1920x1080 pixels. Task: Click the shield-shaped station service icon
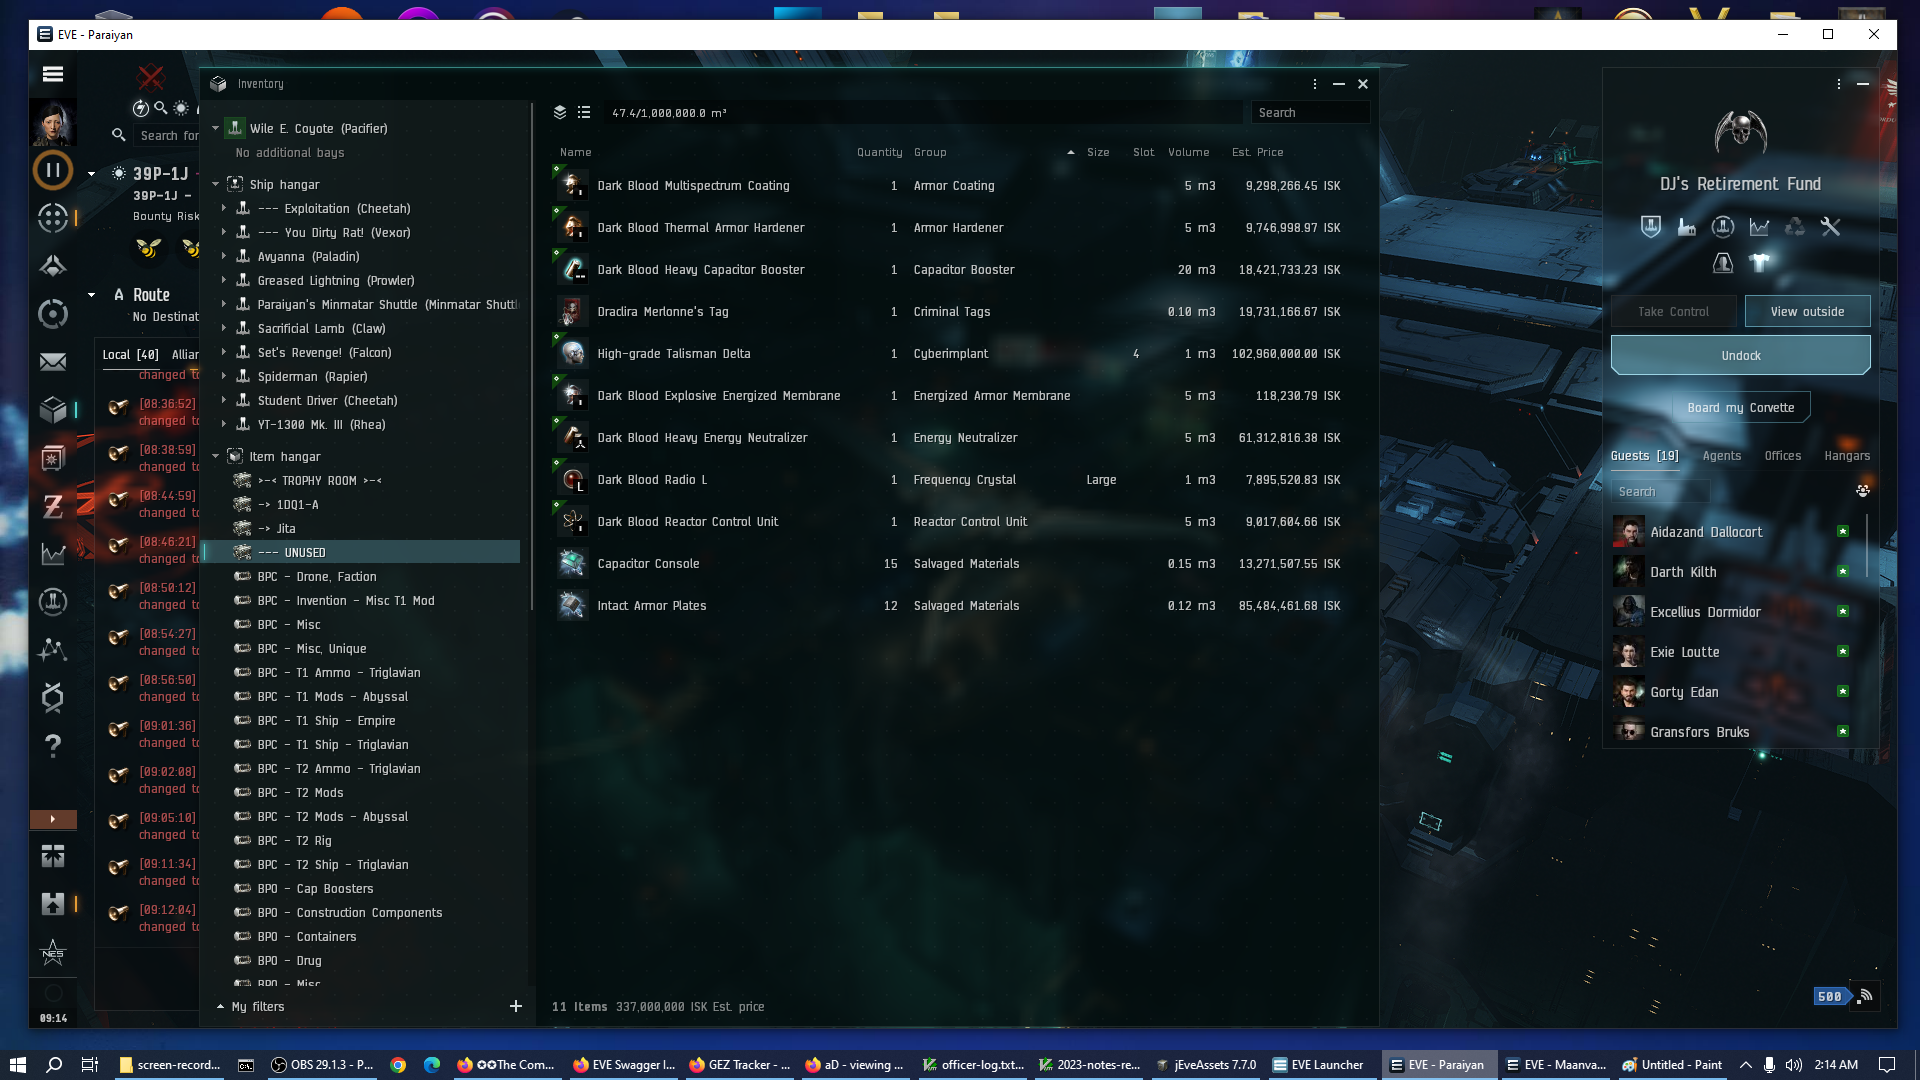(x=1651, y=227)
